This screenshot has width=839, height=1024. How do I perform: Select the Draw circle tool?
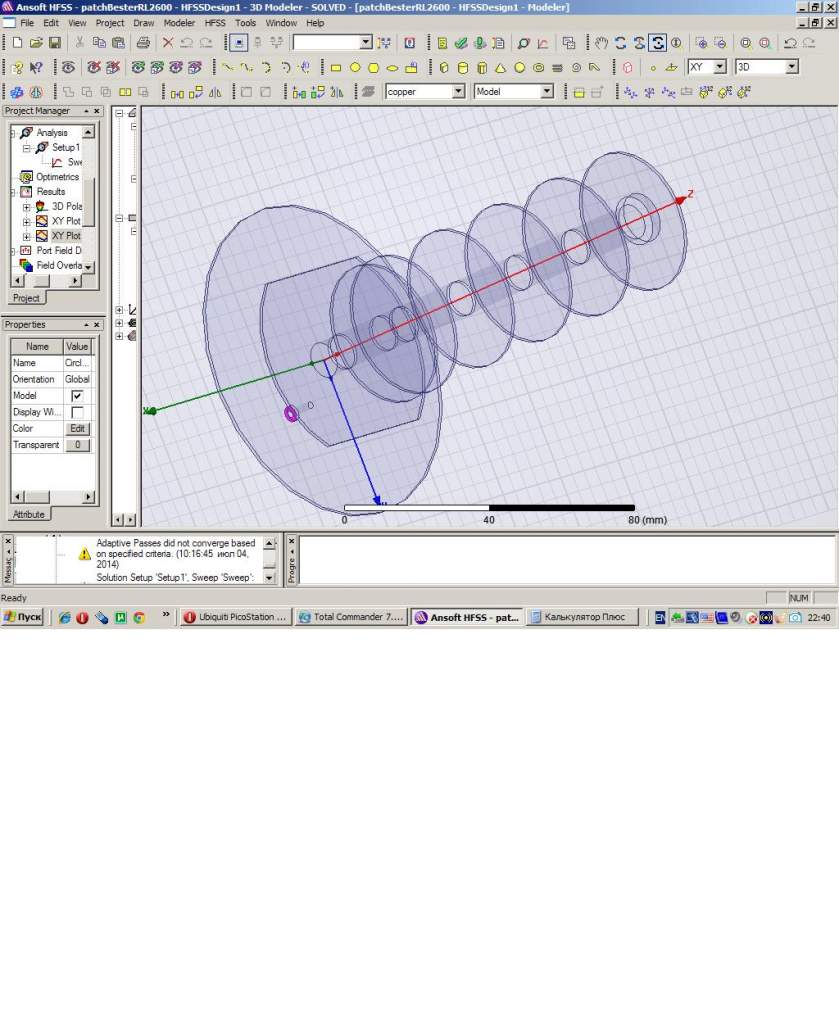pos(355,67)
